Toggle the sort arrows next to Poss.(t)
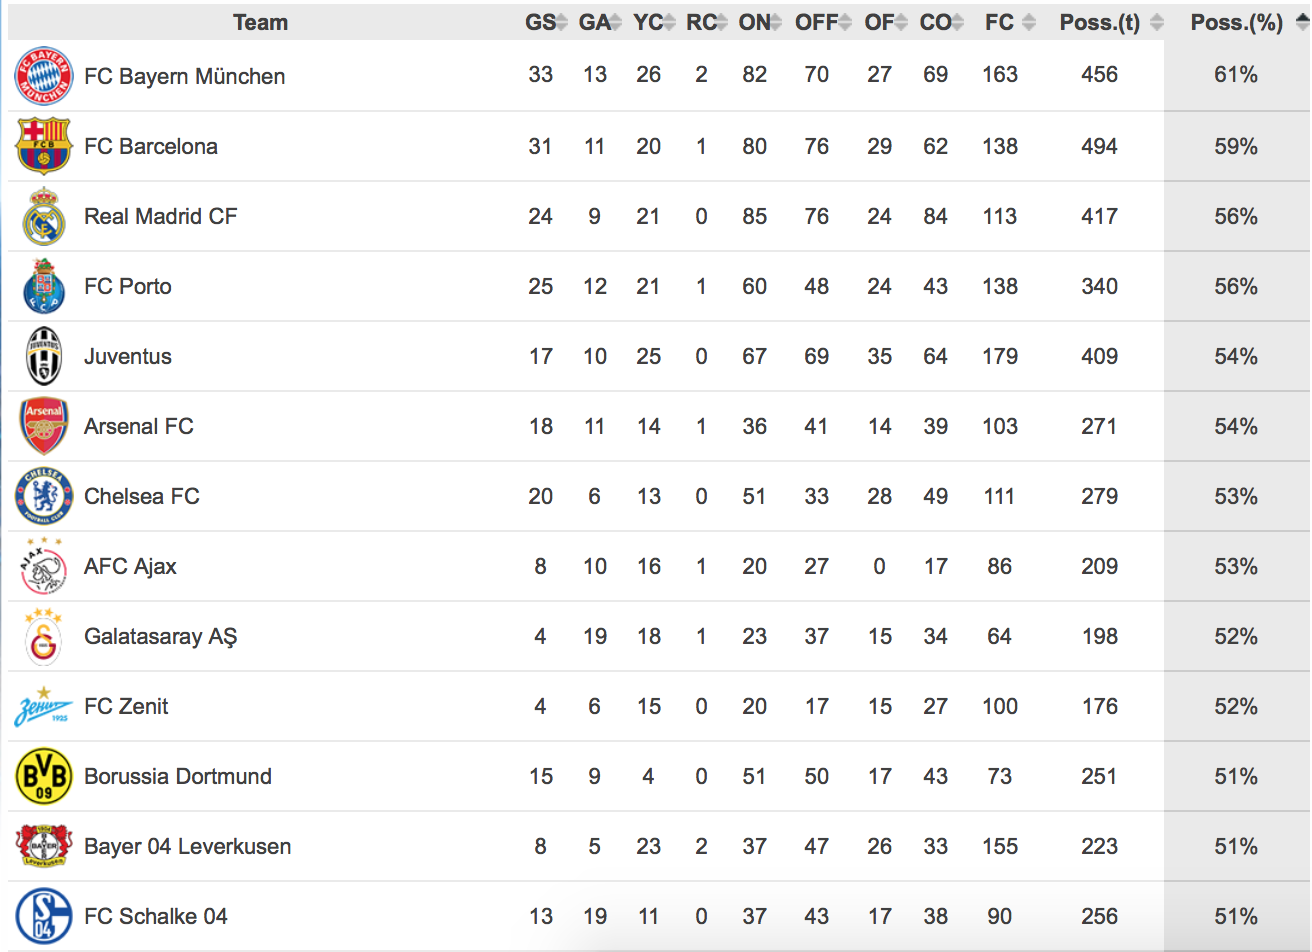 [1157, 23]
